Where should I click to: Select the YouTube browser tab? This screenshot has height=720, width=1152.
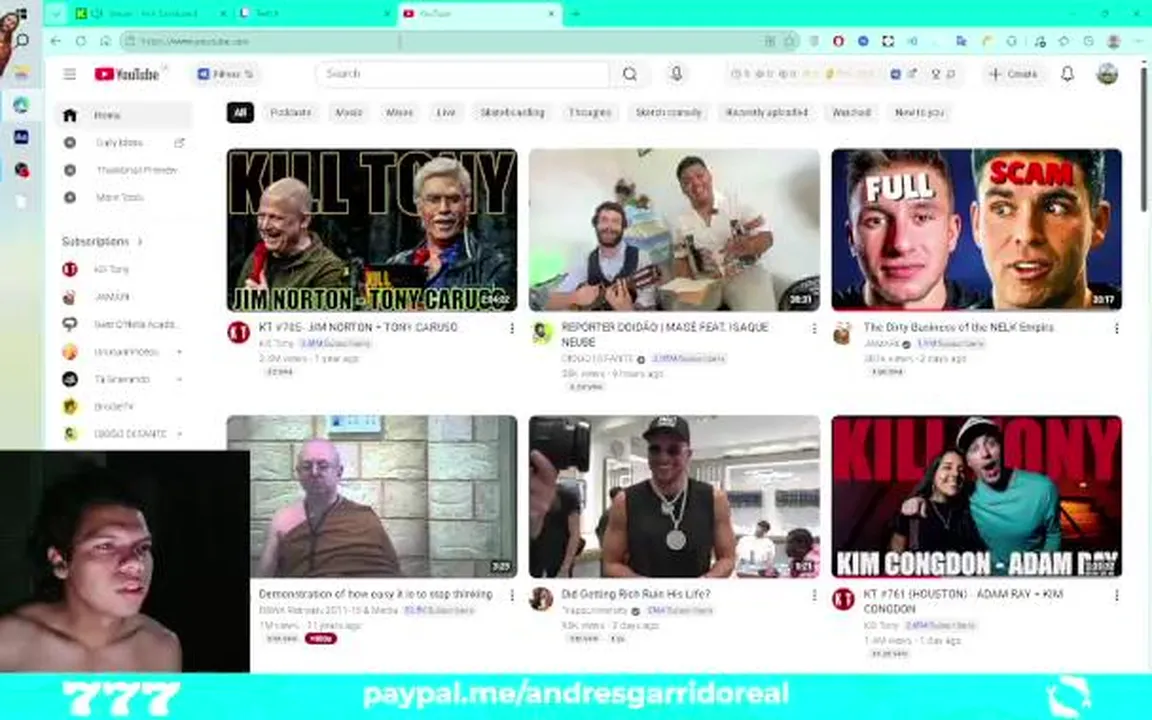(x=481, y=13)
